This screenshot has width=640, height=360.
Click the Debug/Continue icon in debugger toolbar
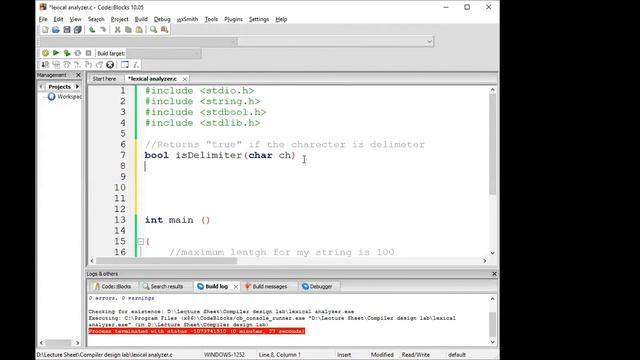point(45,64)
